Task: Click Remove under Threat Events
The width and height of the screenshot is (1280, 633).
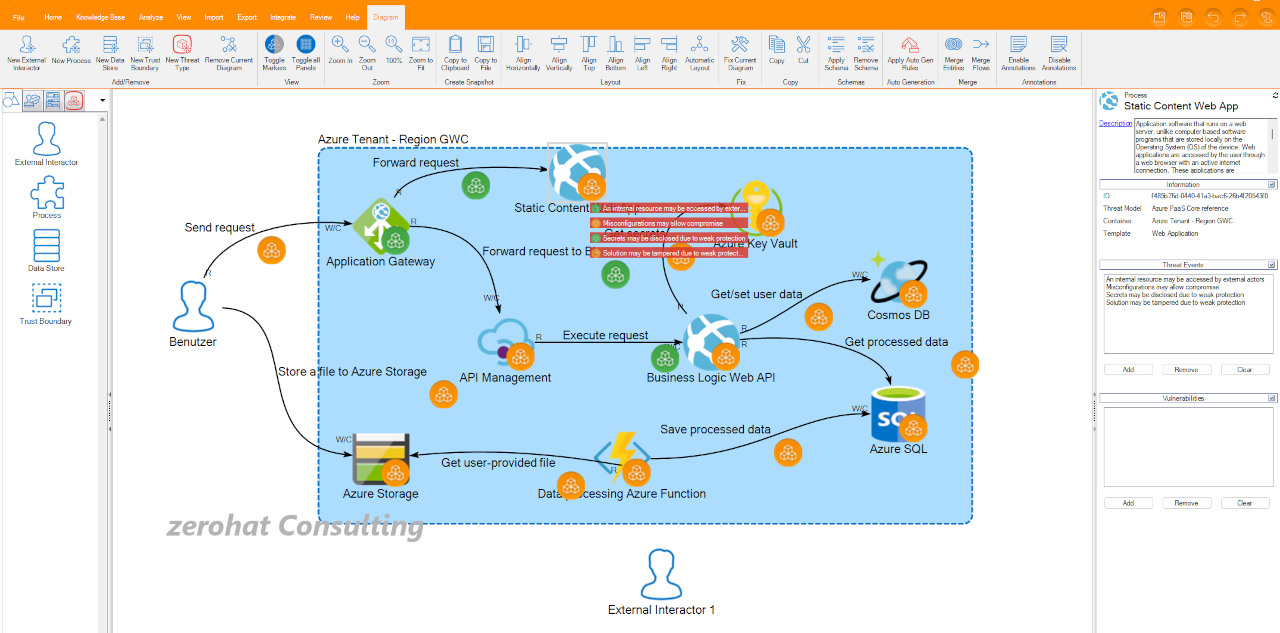Action: point(1186,369)
